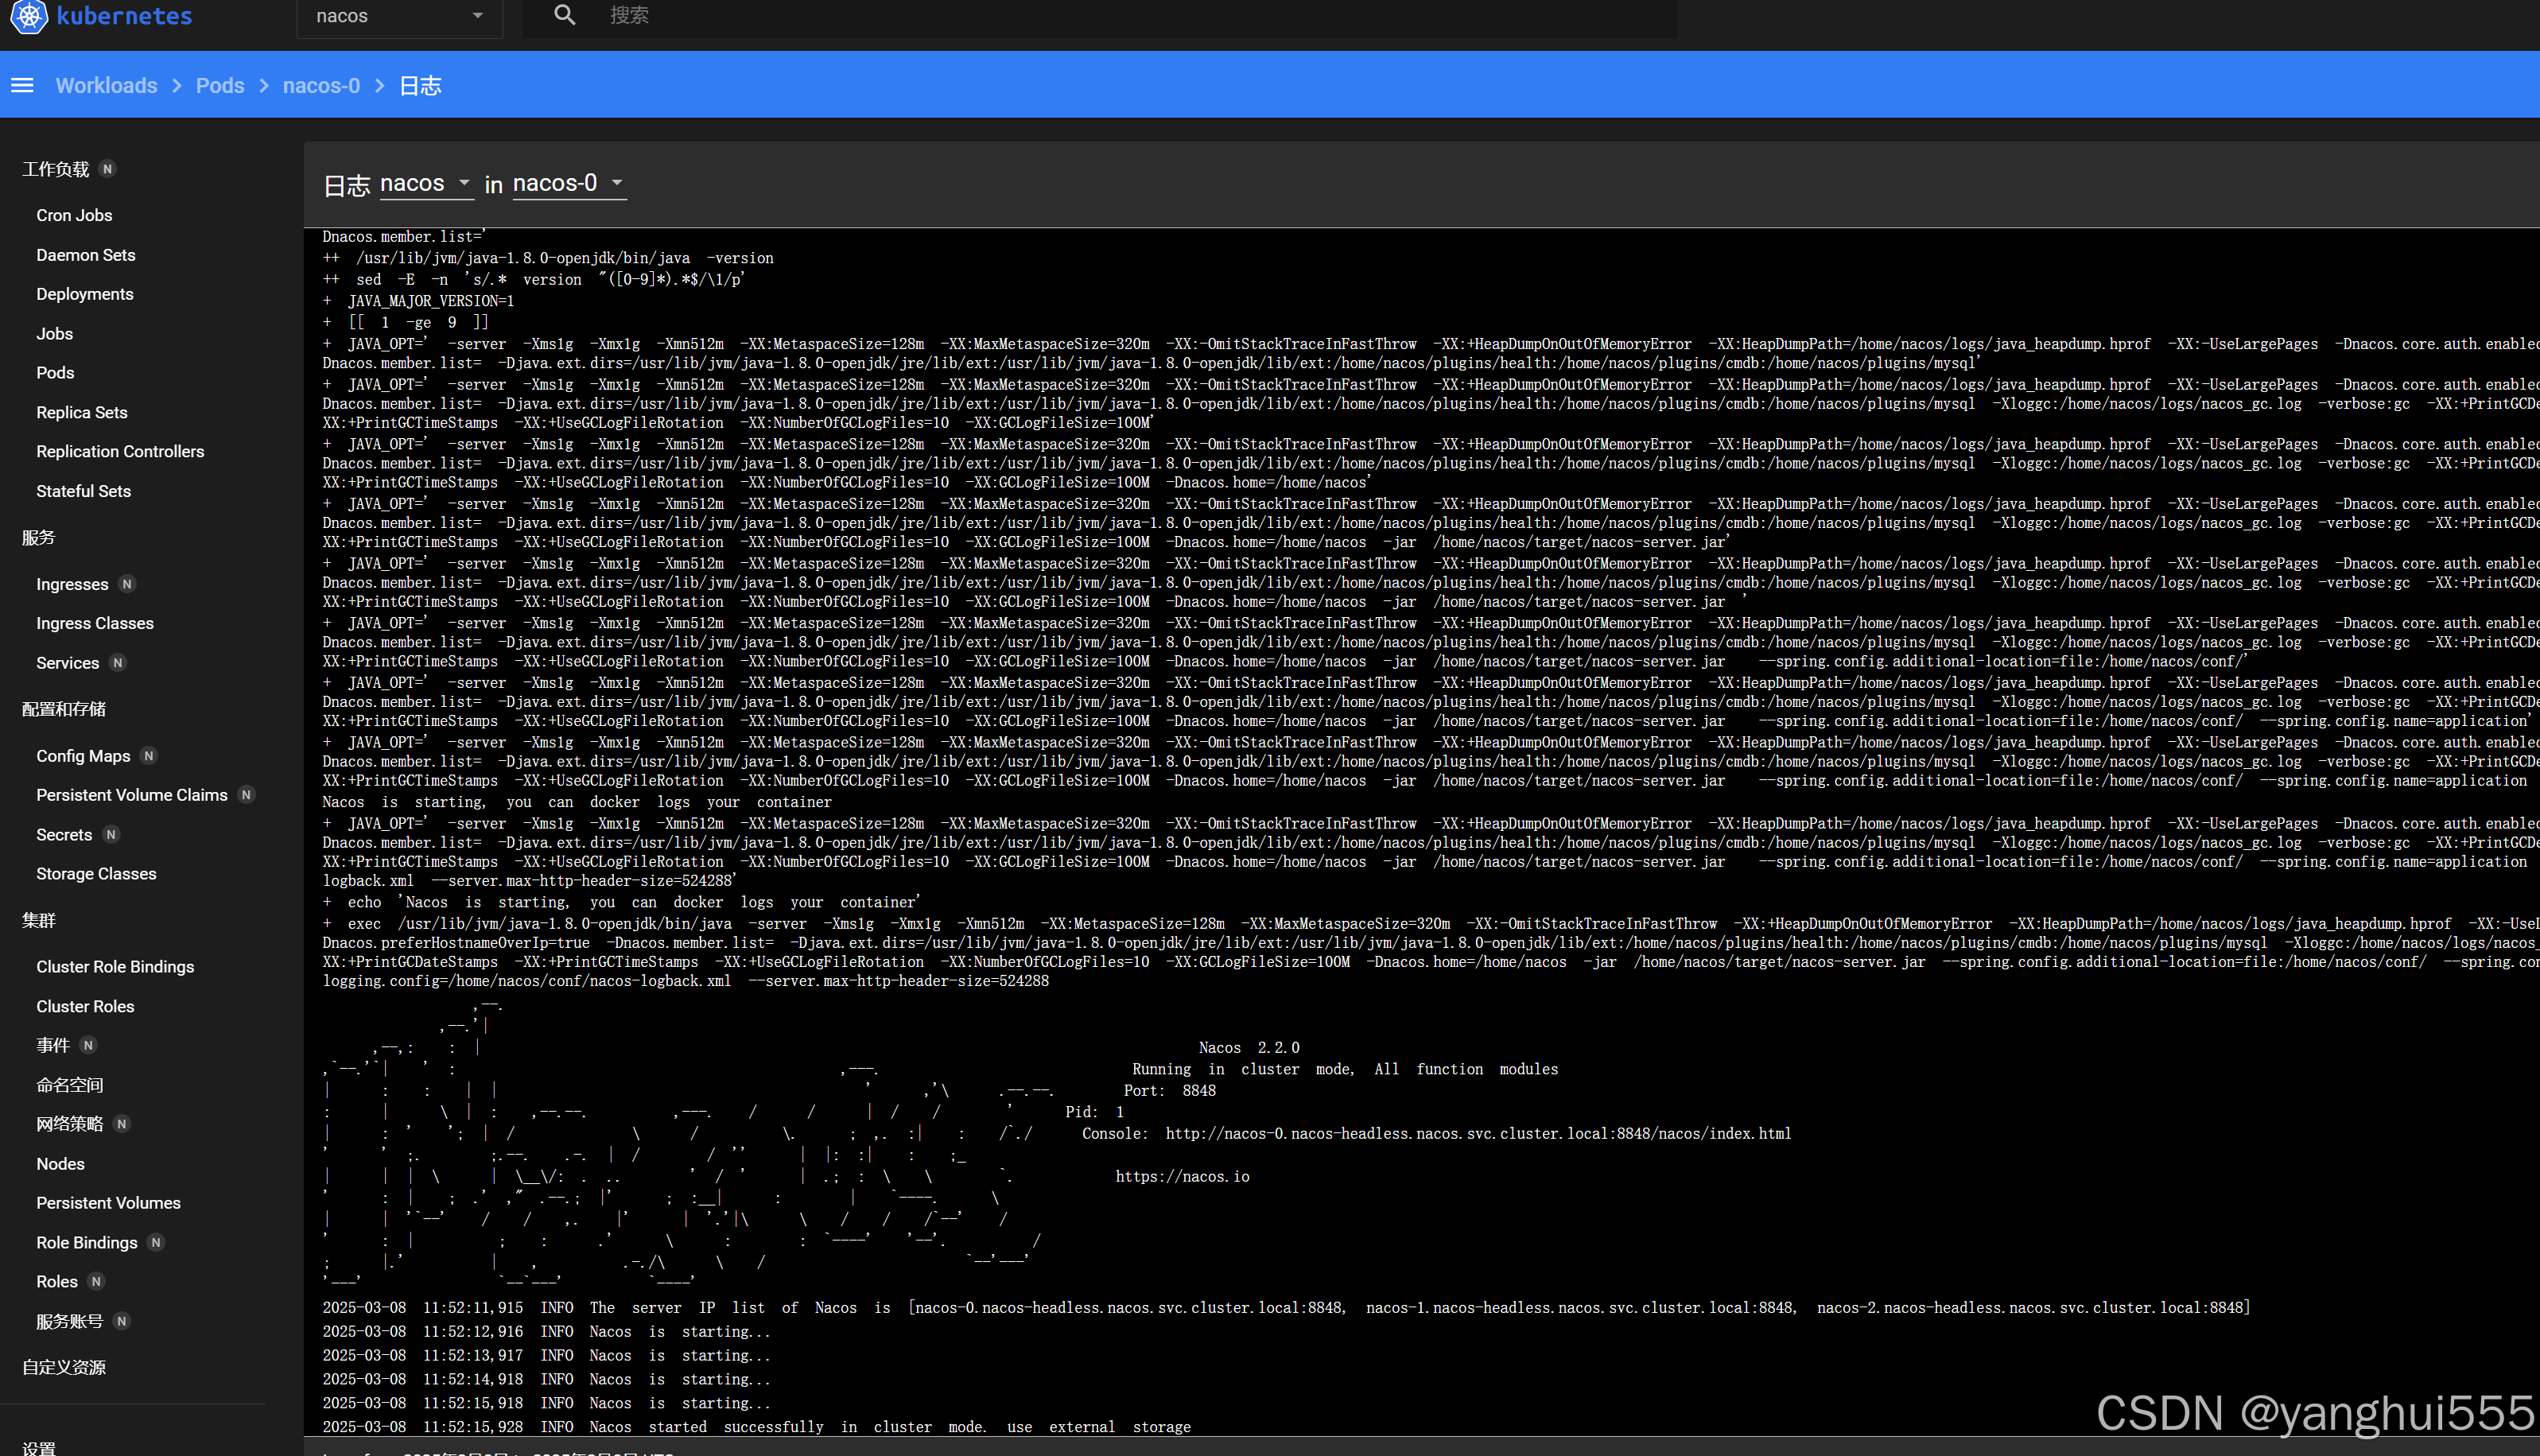Viewport: 2540px width, 1456px height.
Task: Open Pods breadcrumb link
Action: [220, 86]
